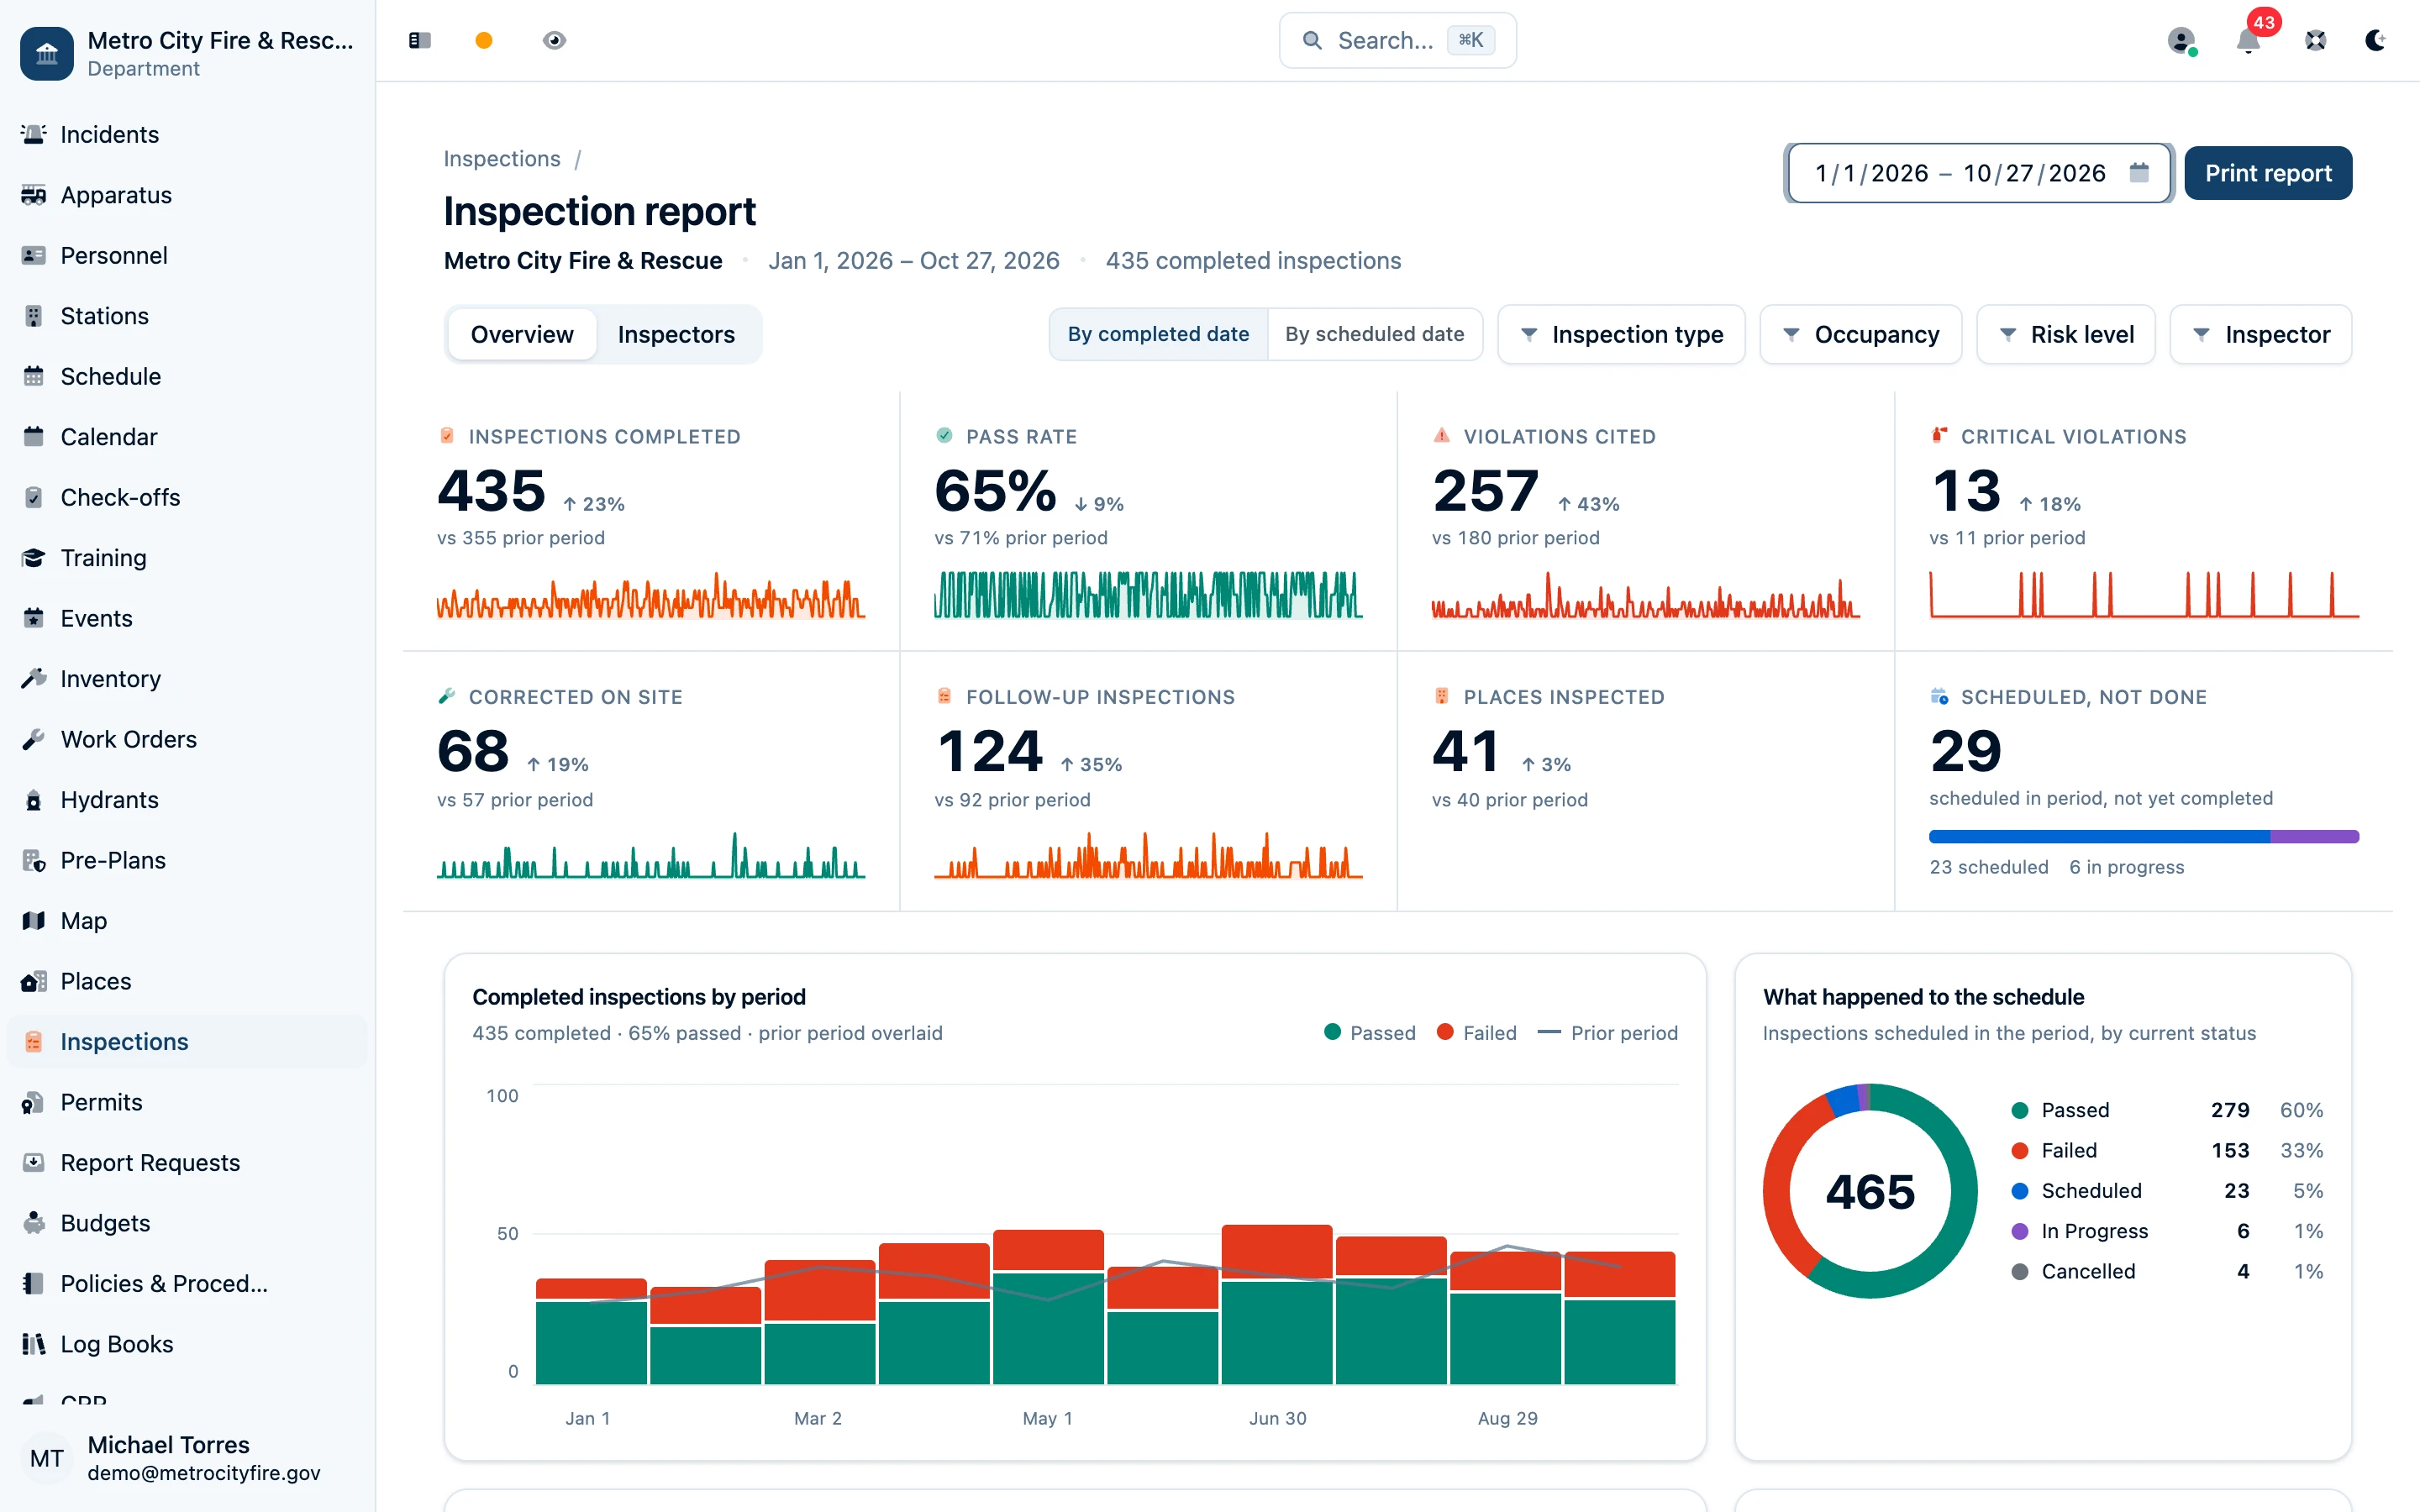Click the Stations building icon

pos(34,316)
